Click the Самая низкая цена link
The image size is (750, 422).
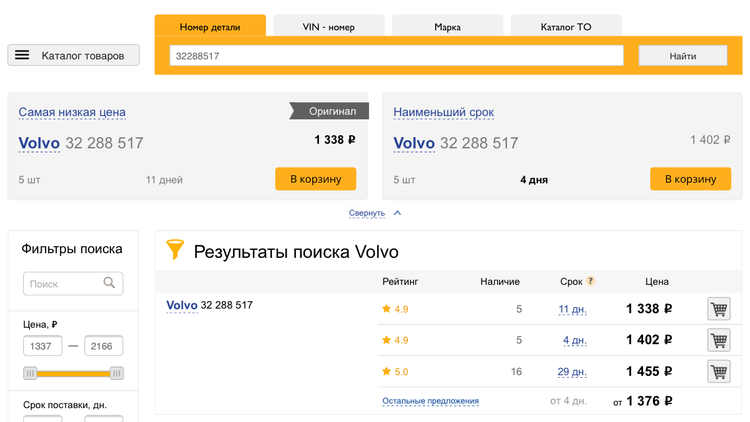72,112
